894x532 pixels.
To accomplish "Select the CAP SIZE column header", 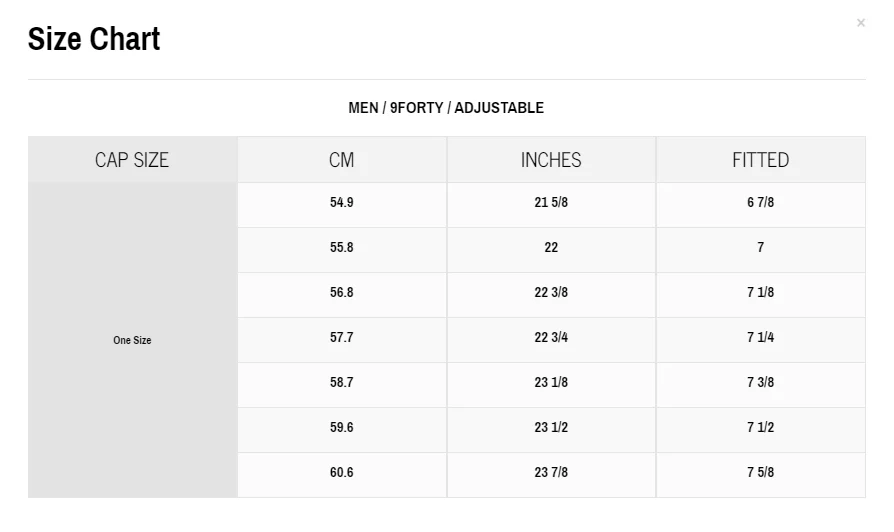I will (x=132, y=160).
